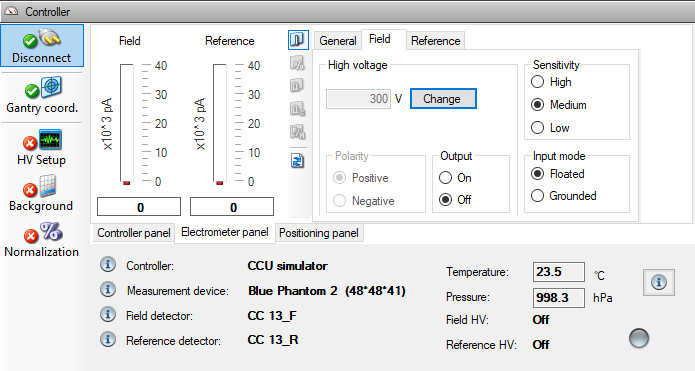
Task: Select the grayed F/R ratio icon
Action: [297, 132]
